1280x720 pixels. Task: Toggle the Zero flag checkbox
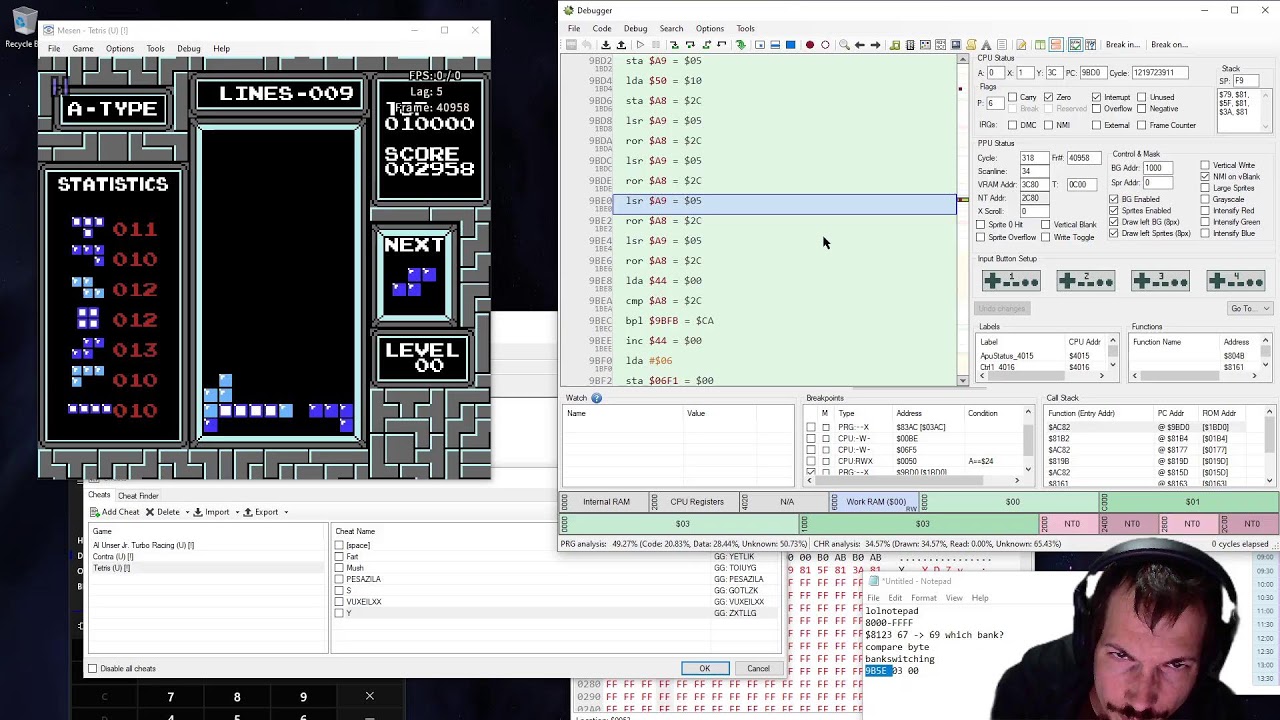1048,97
